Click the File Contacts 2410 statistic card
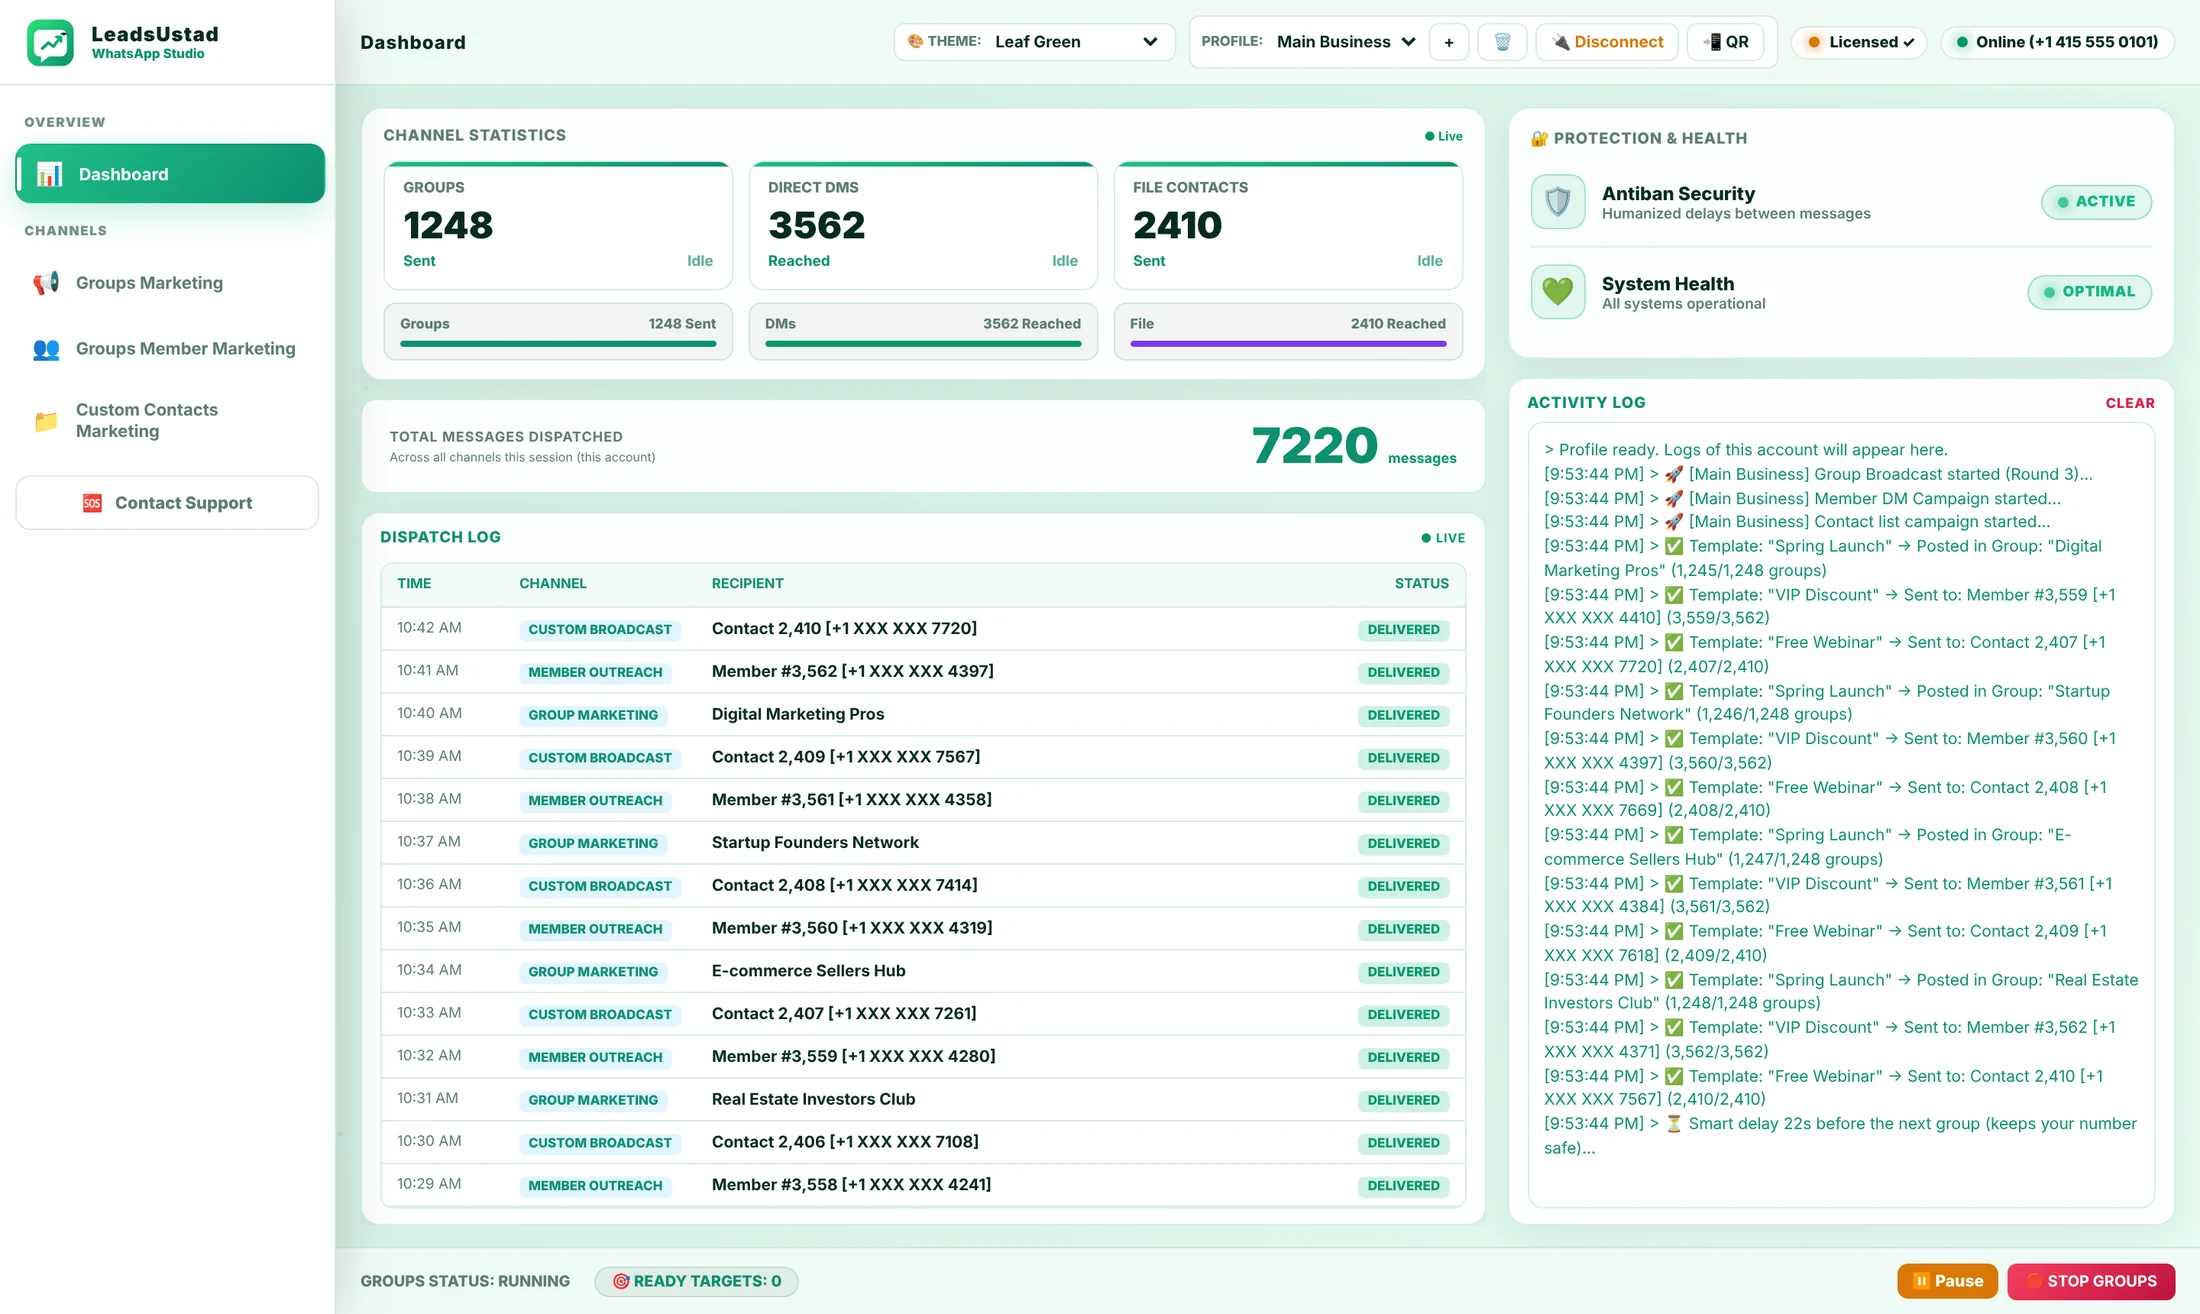The width and height of the screenshot is (2200, 1314). tap(1288, 226)
